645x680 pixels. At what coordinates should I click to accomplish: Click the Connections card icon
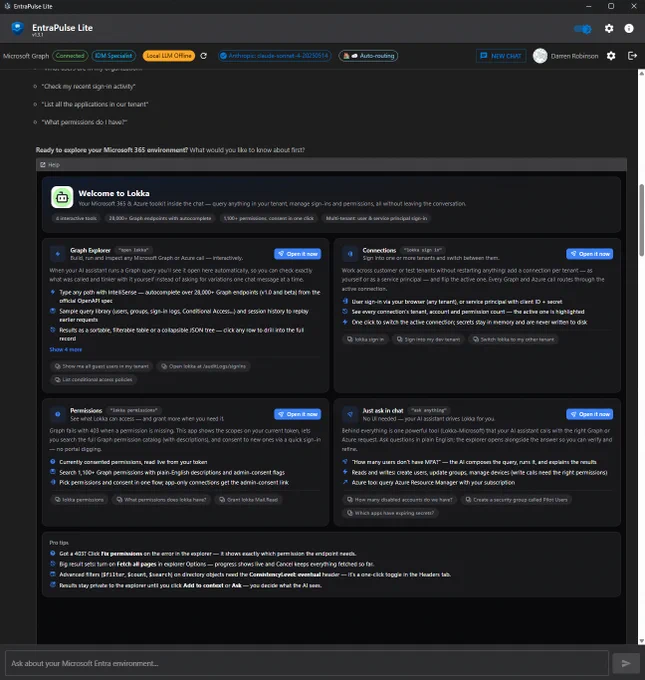[x=350, y=254]
